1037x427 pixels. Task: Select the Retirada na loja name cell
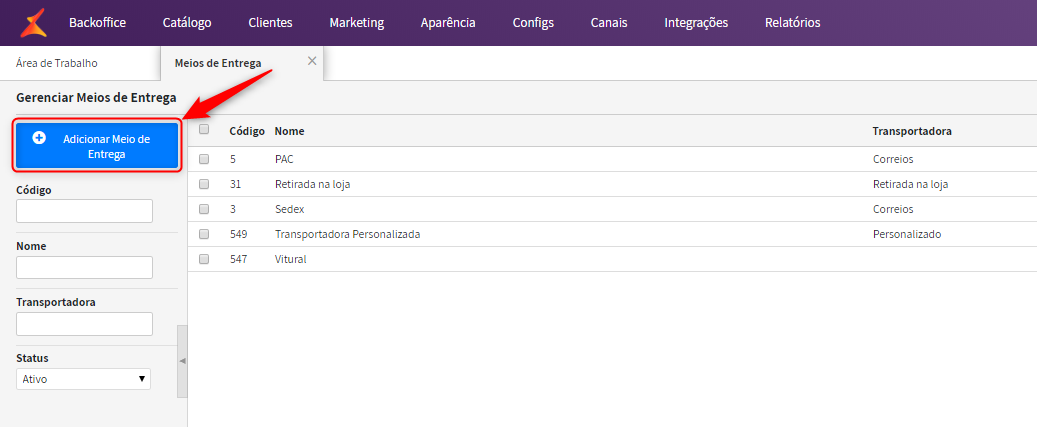(x=312, y=184)
